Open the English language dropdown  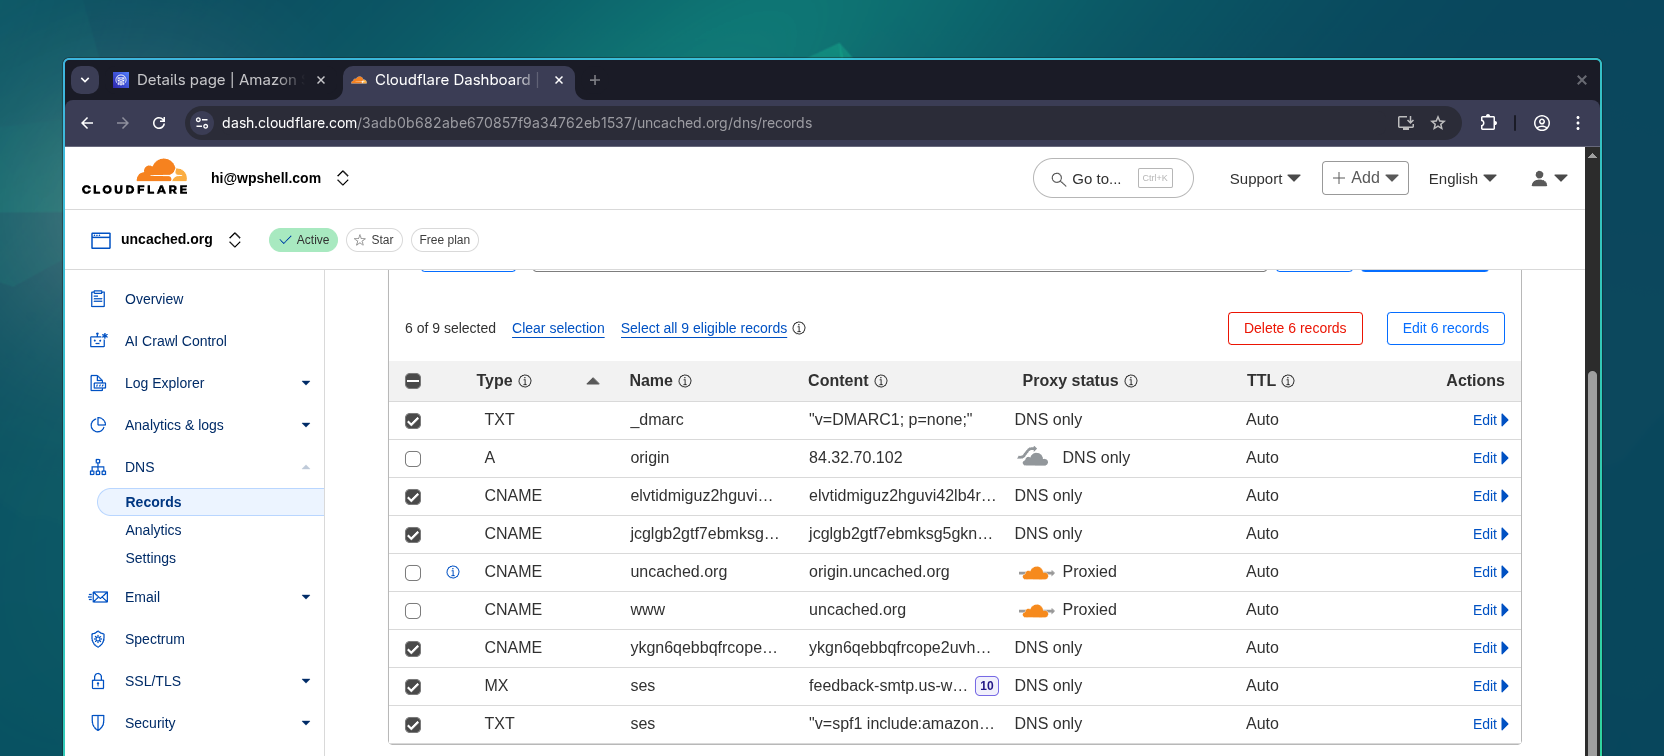[x=1462, y=178]
